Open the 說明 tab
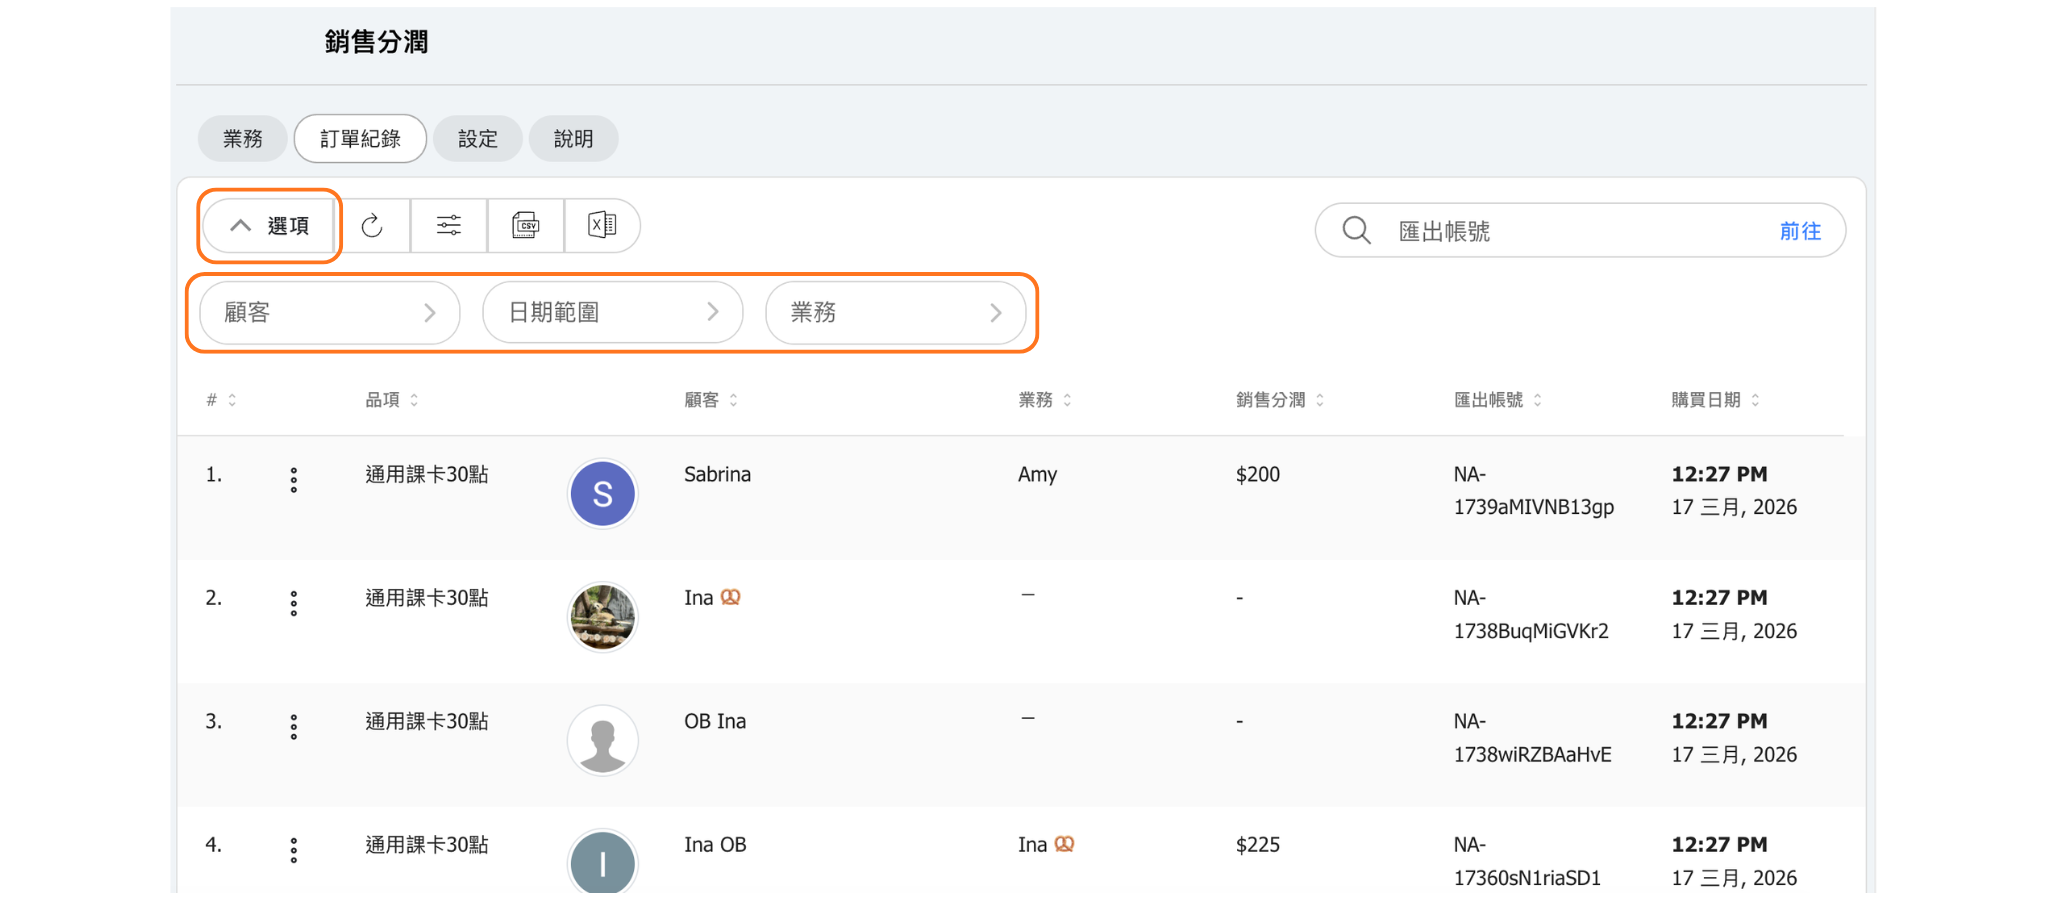 (x=573, y=139)
